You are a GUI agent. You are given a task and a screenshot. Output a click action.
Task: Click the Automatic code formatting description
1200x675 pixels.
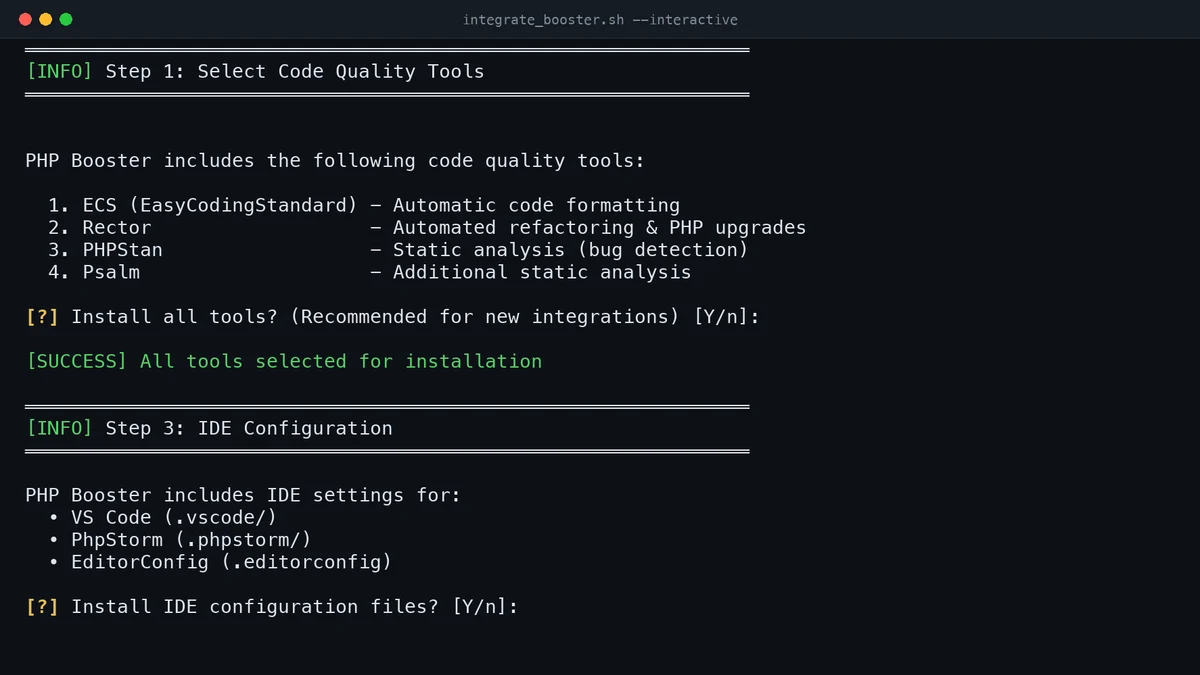(x=536, y=205)
